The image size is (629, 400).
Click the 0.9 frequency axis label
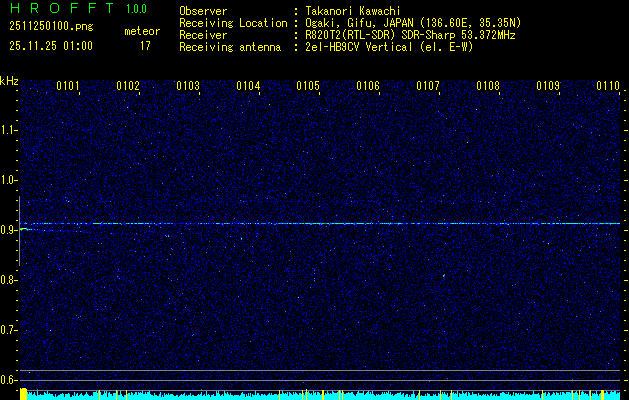(9, 230)
